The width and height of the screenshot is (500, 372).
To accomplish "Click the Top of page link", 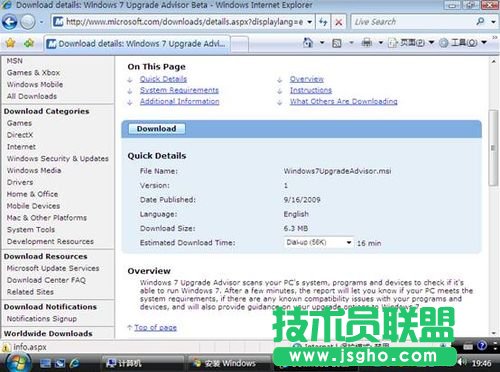I will tap(155, 327).
